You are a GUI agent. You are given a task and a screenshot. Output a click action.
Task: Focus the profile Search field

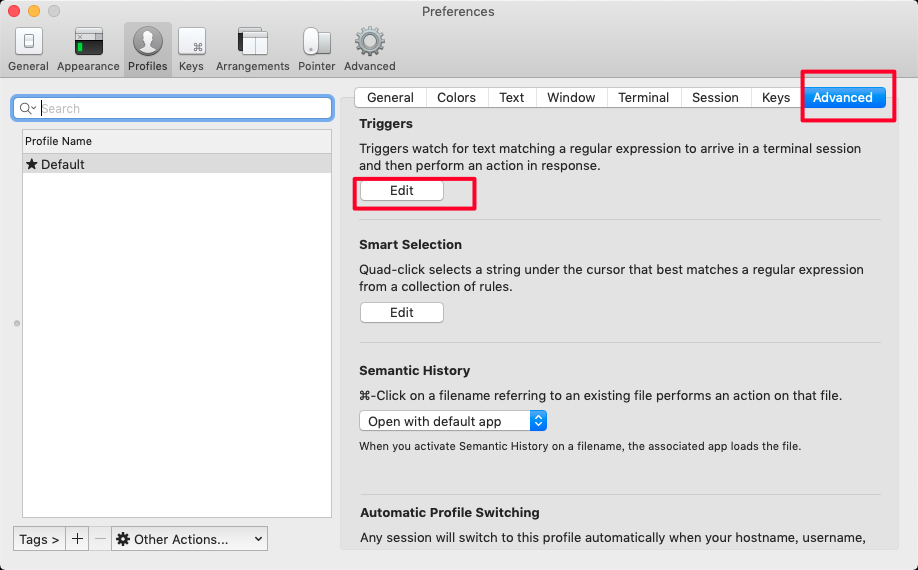tap(172, 108)
